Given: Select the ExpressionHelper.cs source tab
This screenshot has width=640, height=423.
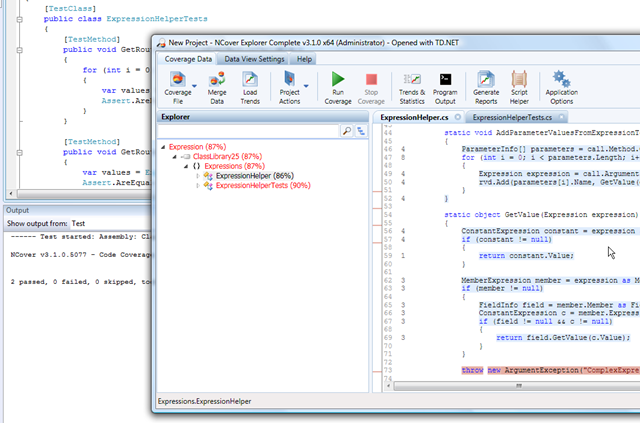Looking at the screenshot, I should 414,118.
